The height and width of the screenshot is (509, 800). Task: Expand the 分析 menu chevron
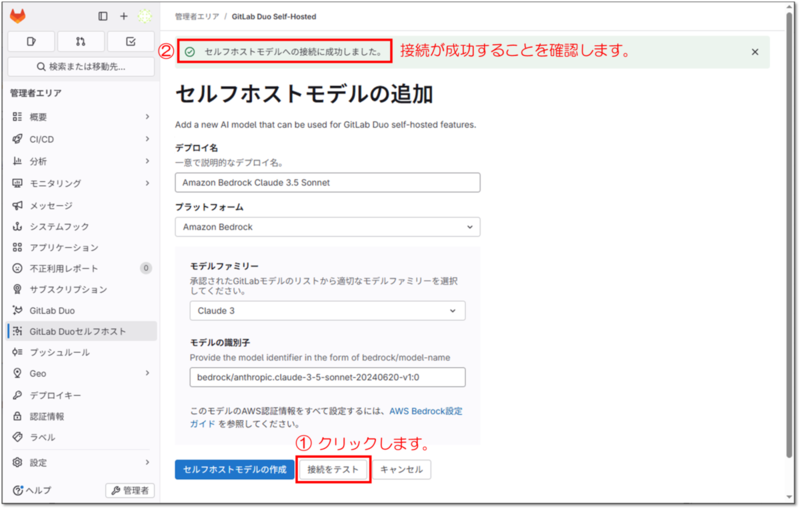(x=147, y=161)
